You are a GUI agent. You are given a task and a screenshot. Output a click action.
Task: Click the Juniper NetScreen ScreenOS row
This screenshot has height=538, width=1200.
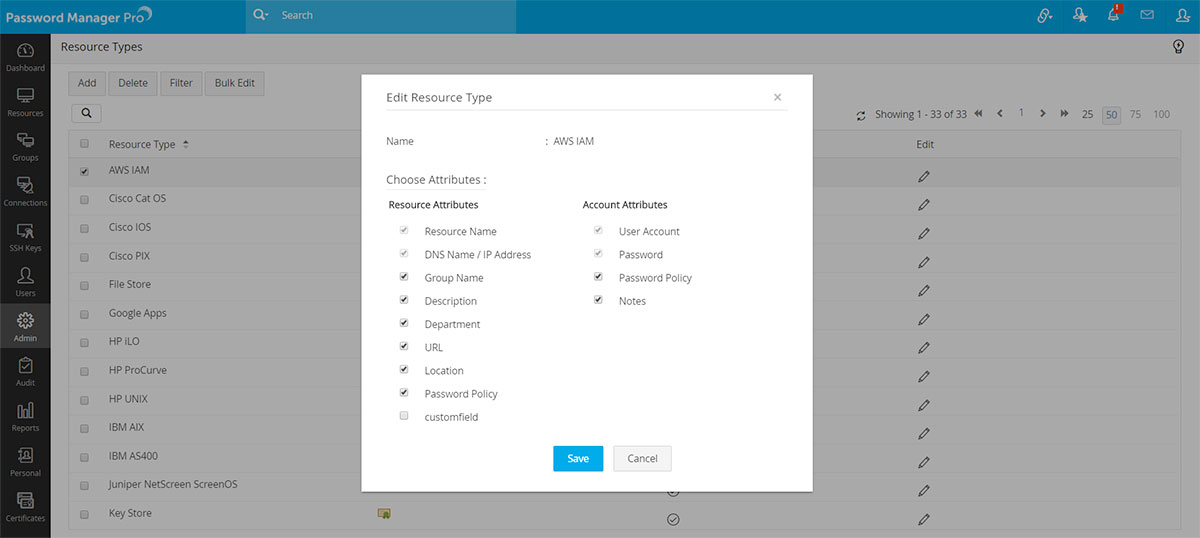(x=173, y=484)
